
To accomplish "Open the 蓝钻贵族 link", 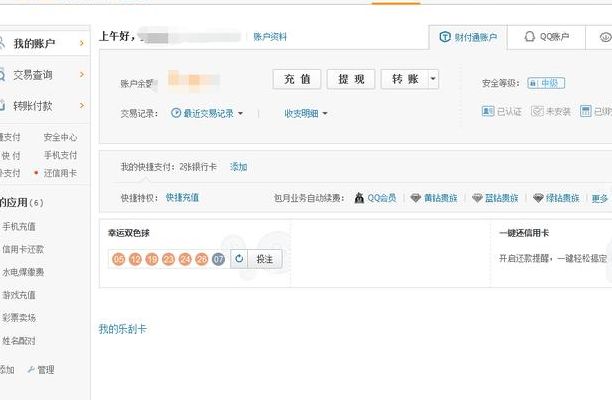I will point(502,198).
